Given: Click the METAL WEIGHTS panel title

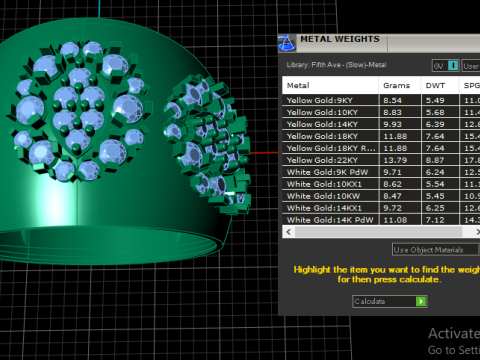Looking at the screenshot, I should tap(340, 39).
